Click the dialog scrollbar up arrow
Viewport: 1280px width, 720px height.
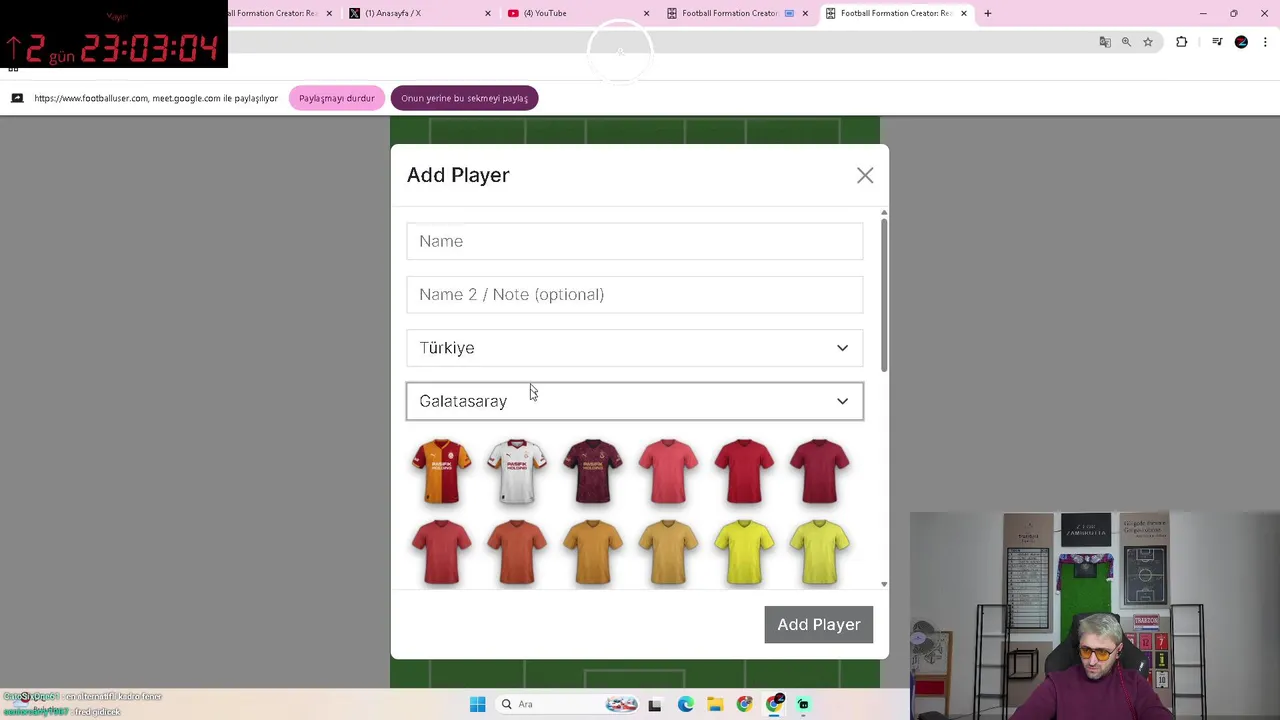(x=883, y=213)
